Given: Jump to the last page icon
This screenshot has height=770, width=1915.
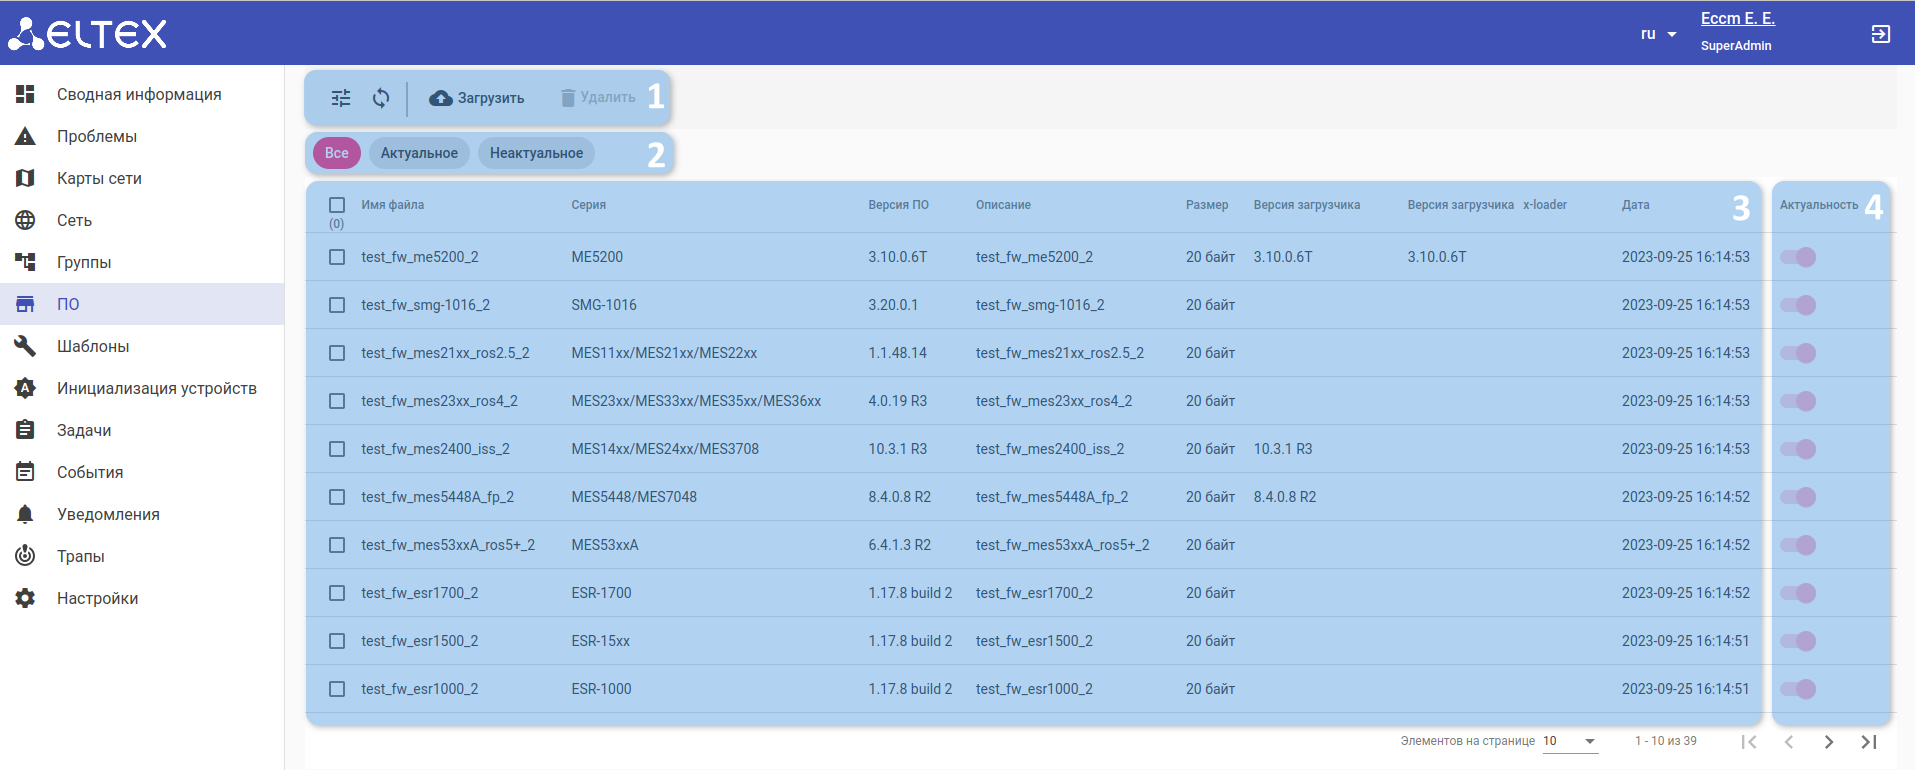Looking at the screenshot, I should 1868,742.
